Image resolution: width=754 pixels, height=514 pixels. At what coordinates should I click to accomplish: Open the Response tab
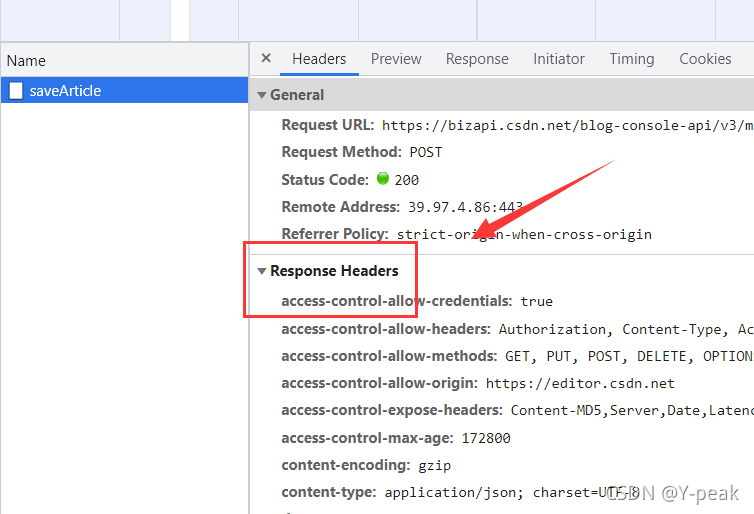[477, 59]
